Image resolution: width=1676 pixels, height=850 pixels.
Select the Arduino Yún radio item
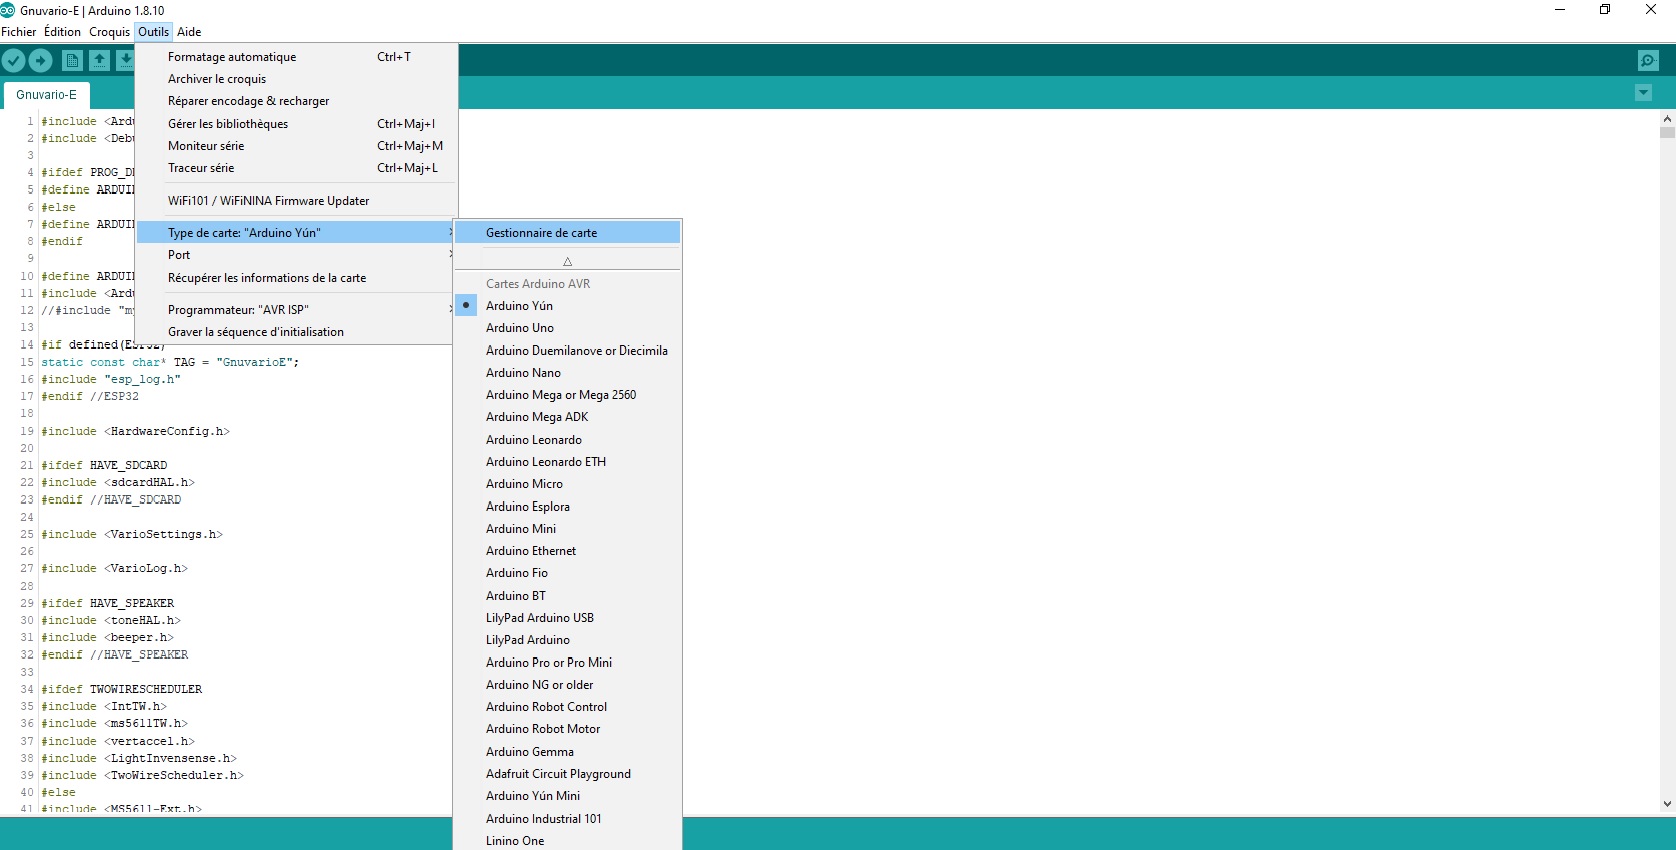pyautogui.click(x=567, y=306)
